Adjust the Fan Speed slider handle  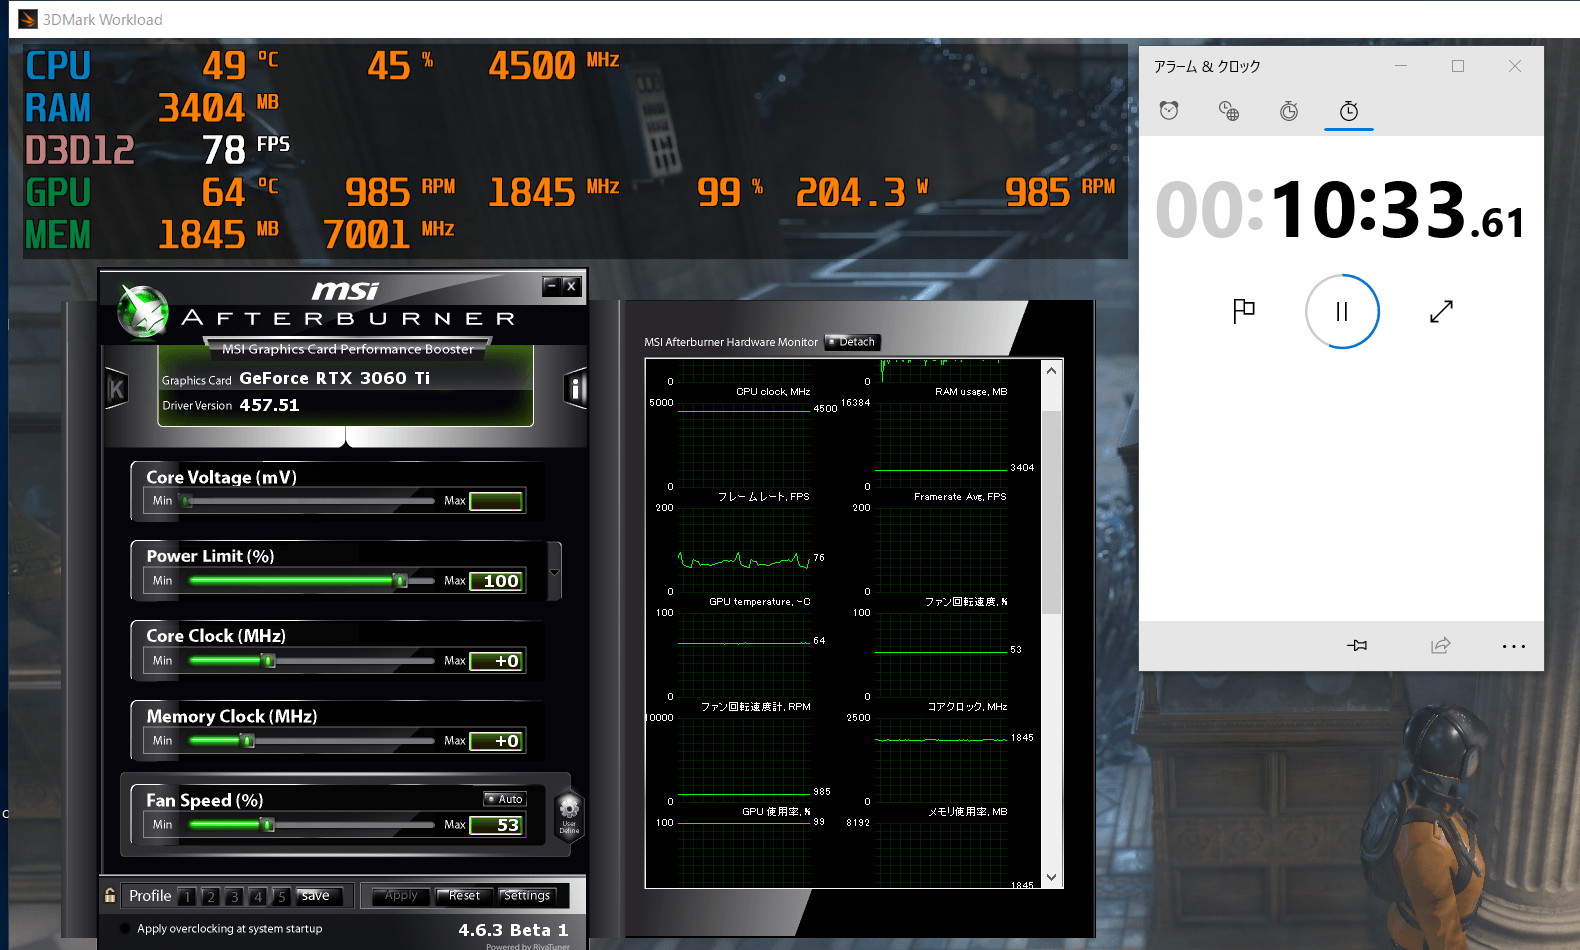pos(267,825)
